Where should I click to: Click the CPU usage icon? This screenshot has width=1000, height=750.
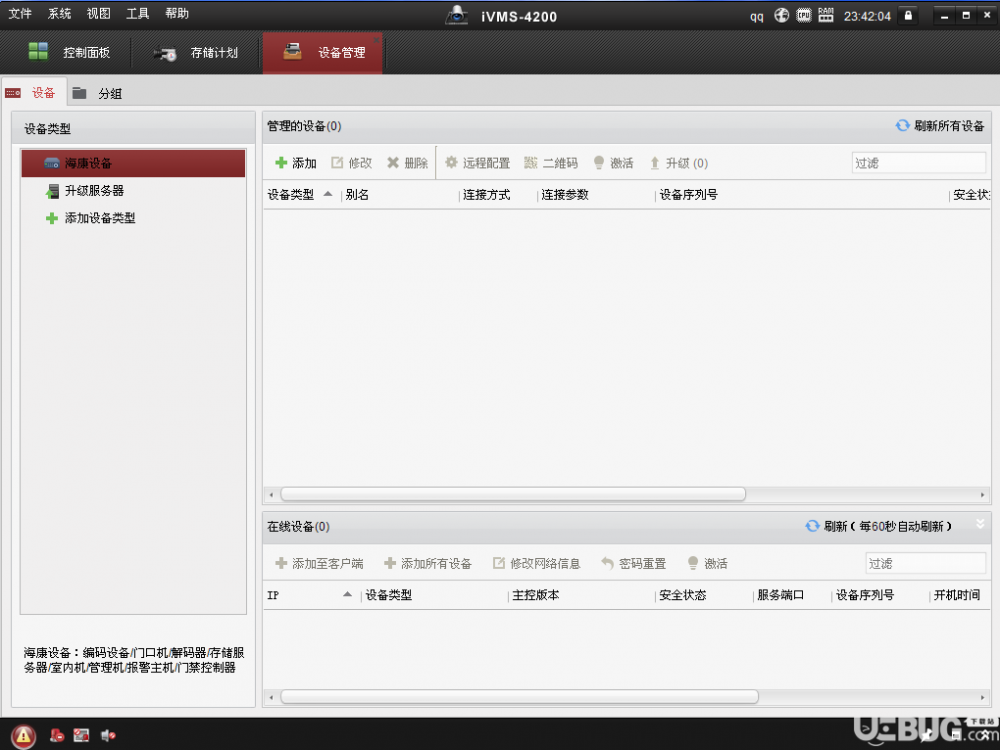pos(804,15)
